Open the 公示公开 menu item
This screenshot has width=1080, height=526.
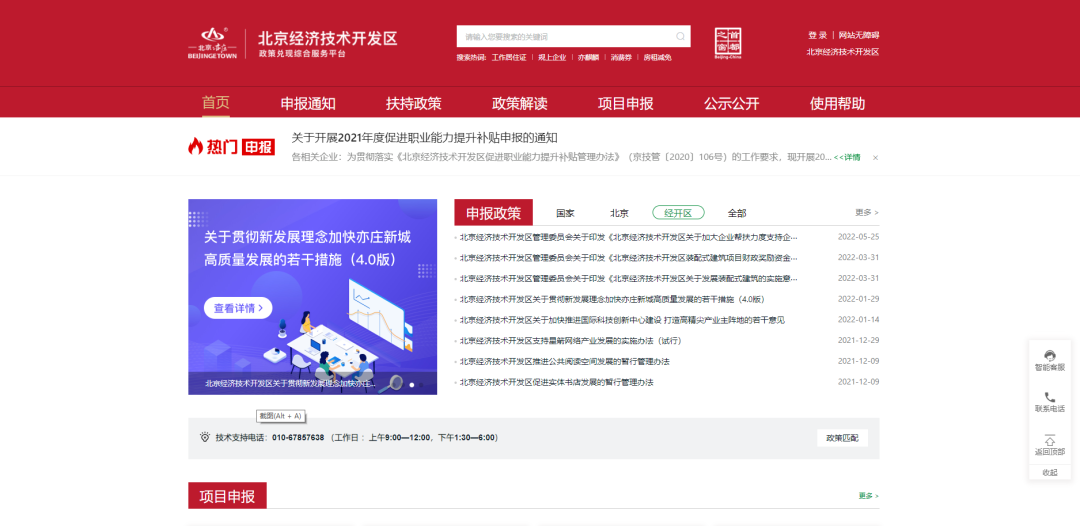coord(731,104)
